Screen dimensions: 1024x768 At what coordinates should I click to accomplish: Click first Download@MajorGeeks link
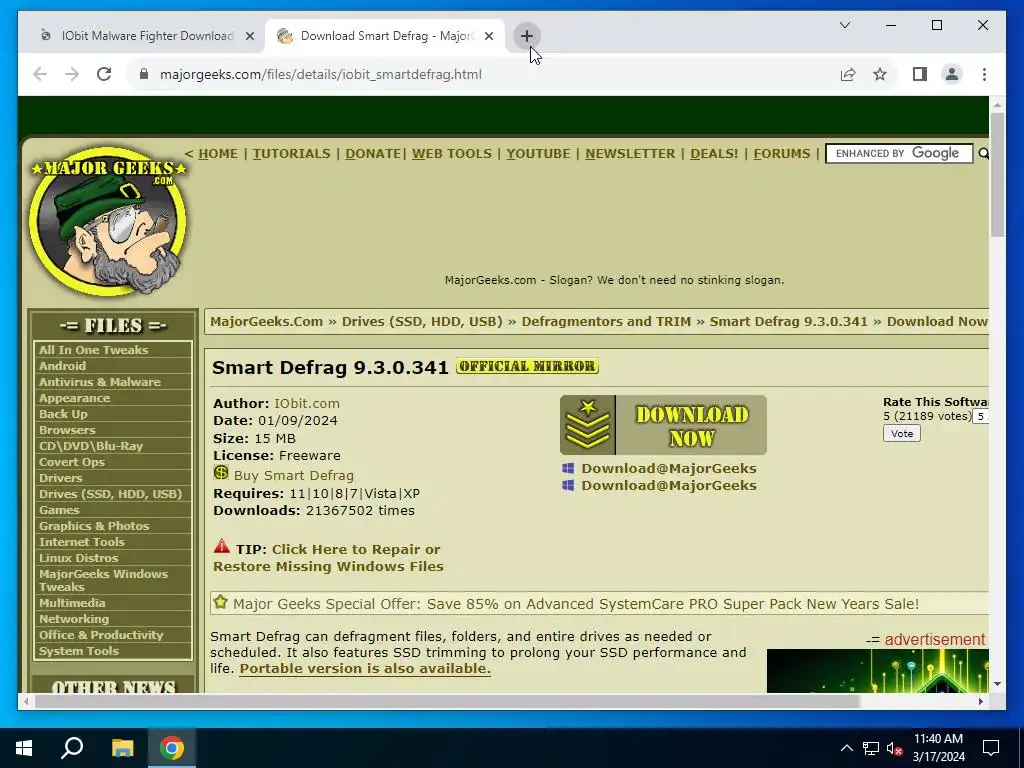click(669, 468)
